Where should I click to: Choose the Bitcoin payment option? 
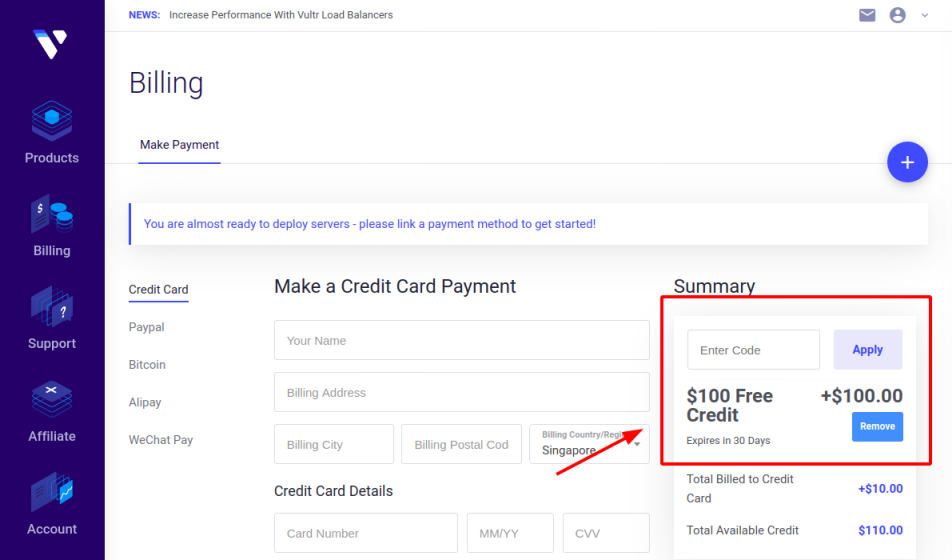tap(147, 365)
